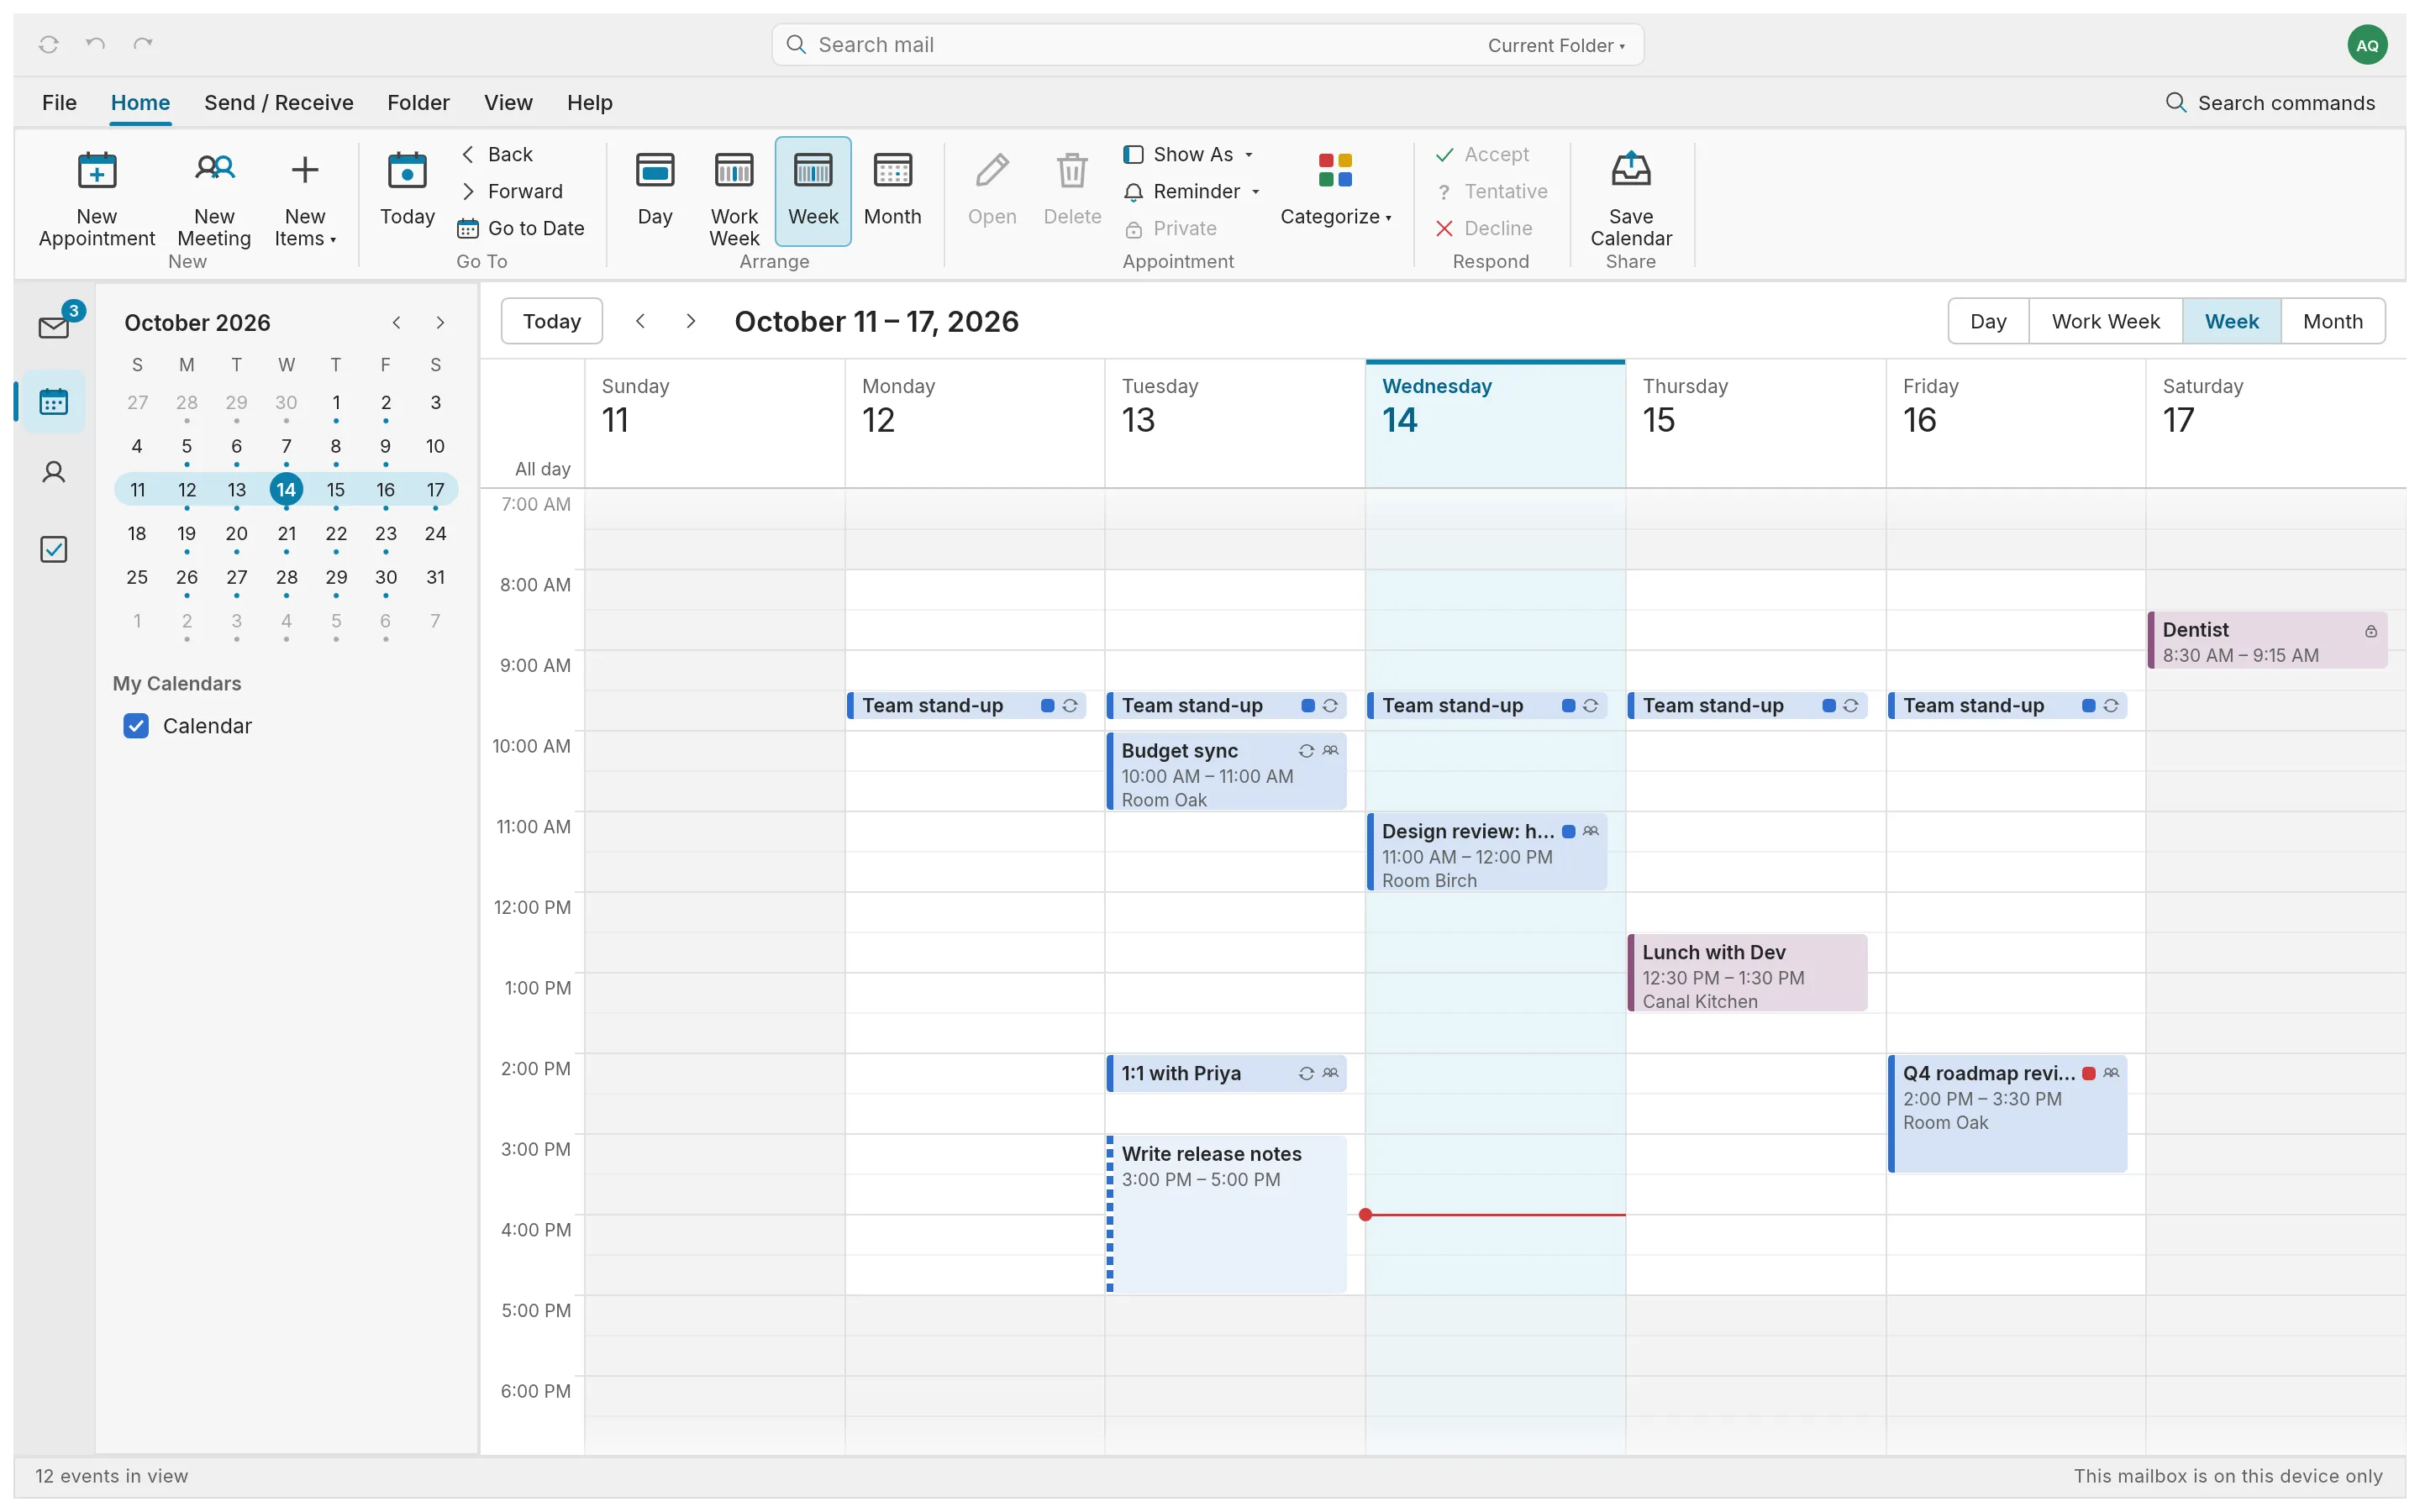This screenshot has height=1512, width=2420.
Task: Create a New Appointment
Action: pos(96,198)
